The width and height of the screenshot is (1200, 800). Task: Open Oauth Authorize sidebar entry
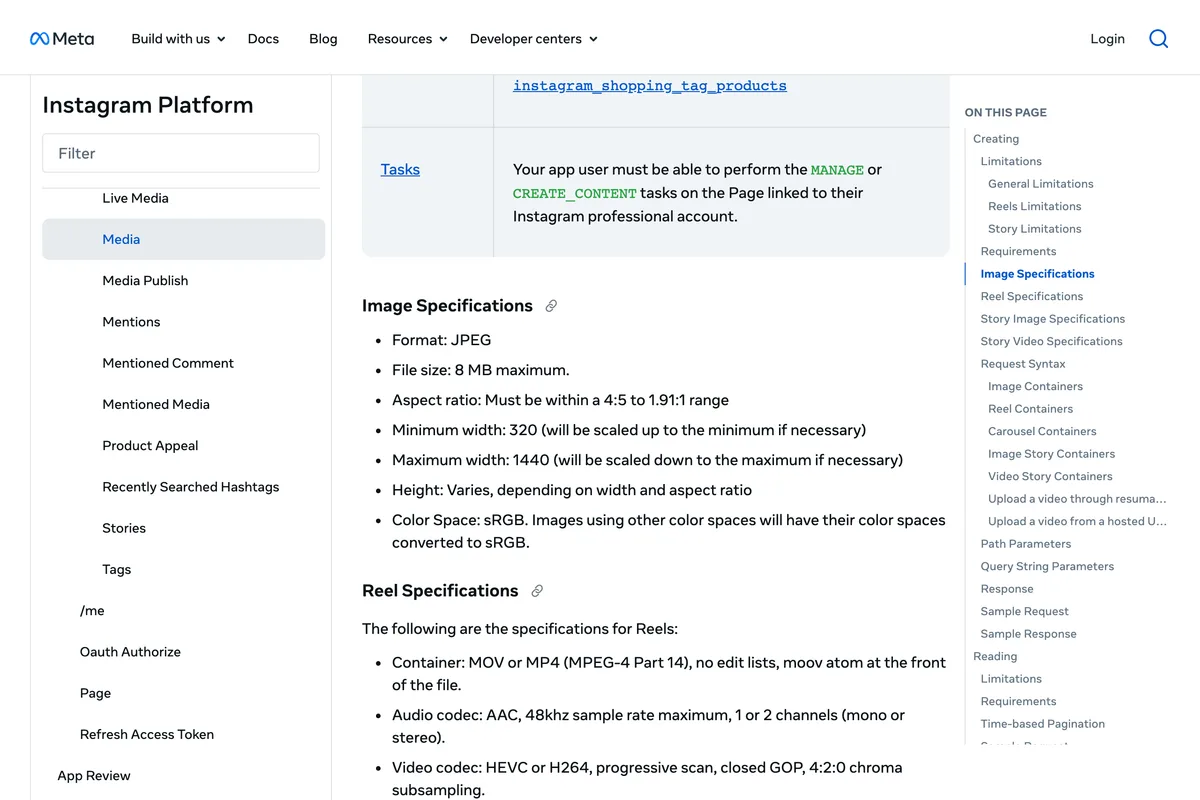[x=130, y=652]
